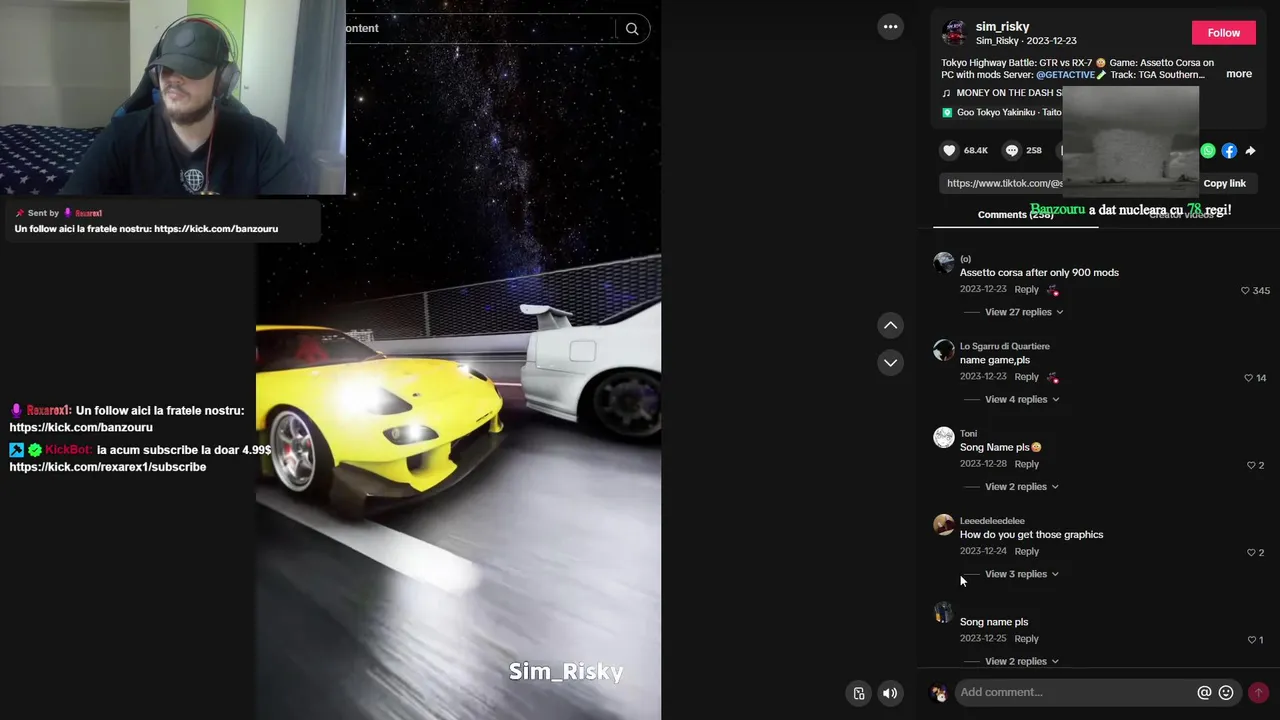Open the emoji picker in comment box

[x=1226, y=692]
